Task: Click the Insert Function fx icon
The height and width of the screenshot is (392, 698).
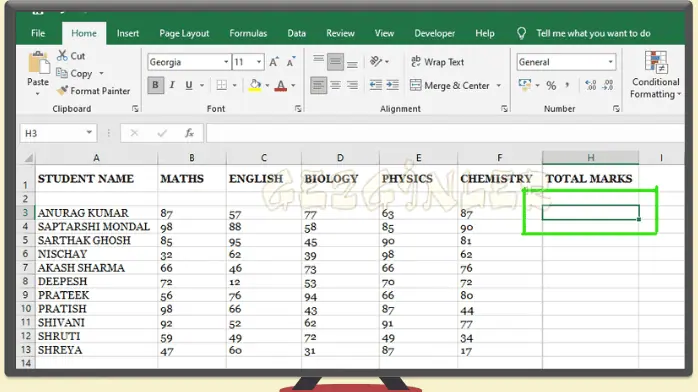Action: pyautogui.click(x=189, y=133)
